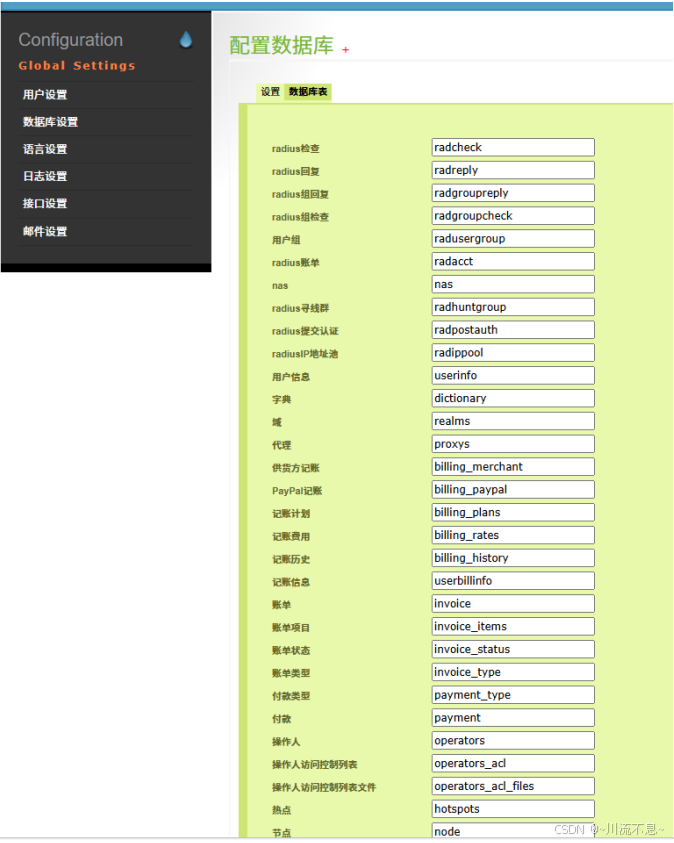The height and width of the screenshot is (843, 674).
Task: Click the 付款类型 label
Action: tap(291, 696)
